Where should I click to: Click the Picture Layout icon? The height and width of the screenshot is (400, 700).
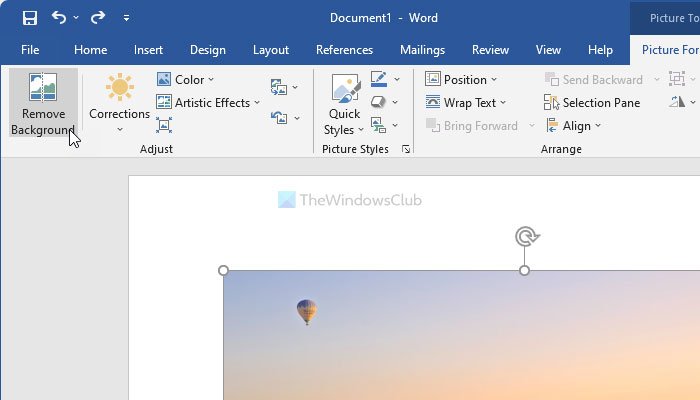378,125
